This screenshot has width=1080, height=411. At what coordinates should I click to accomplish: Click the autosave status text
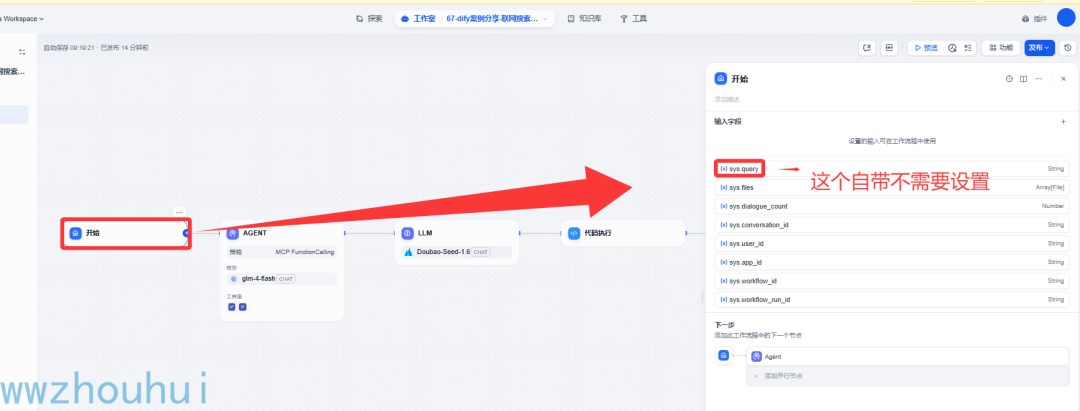click(x=96, y=48)
